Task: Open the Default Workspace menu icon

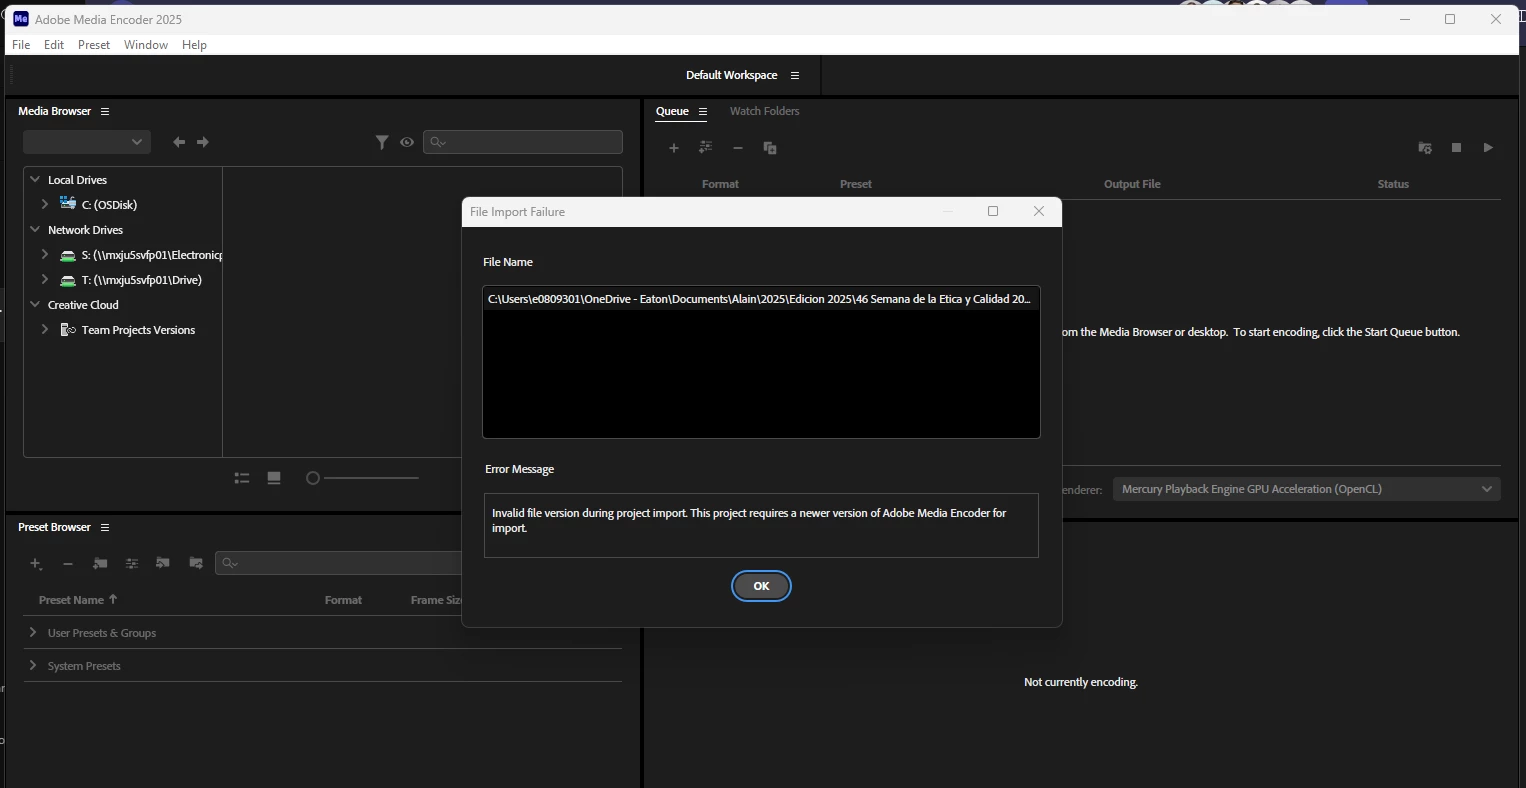Action: click(x=795, y=75)
